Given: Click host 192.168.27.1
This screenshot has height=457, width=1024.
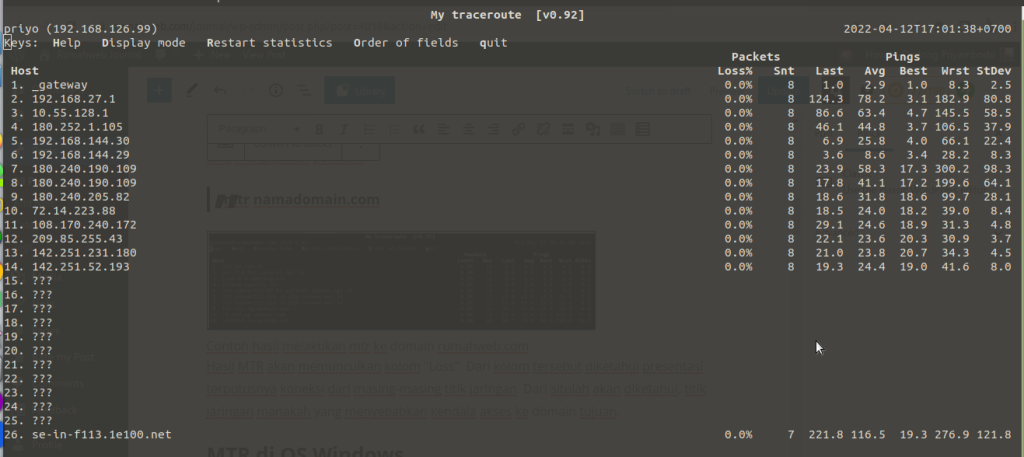Looking at the screenshot, I should pyautogui.click(x=74, y=99).
